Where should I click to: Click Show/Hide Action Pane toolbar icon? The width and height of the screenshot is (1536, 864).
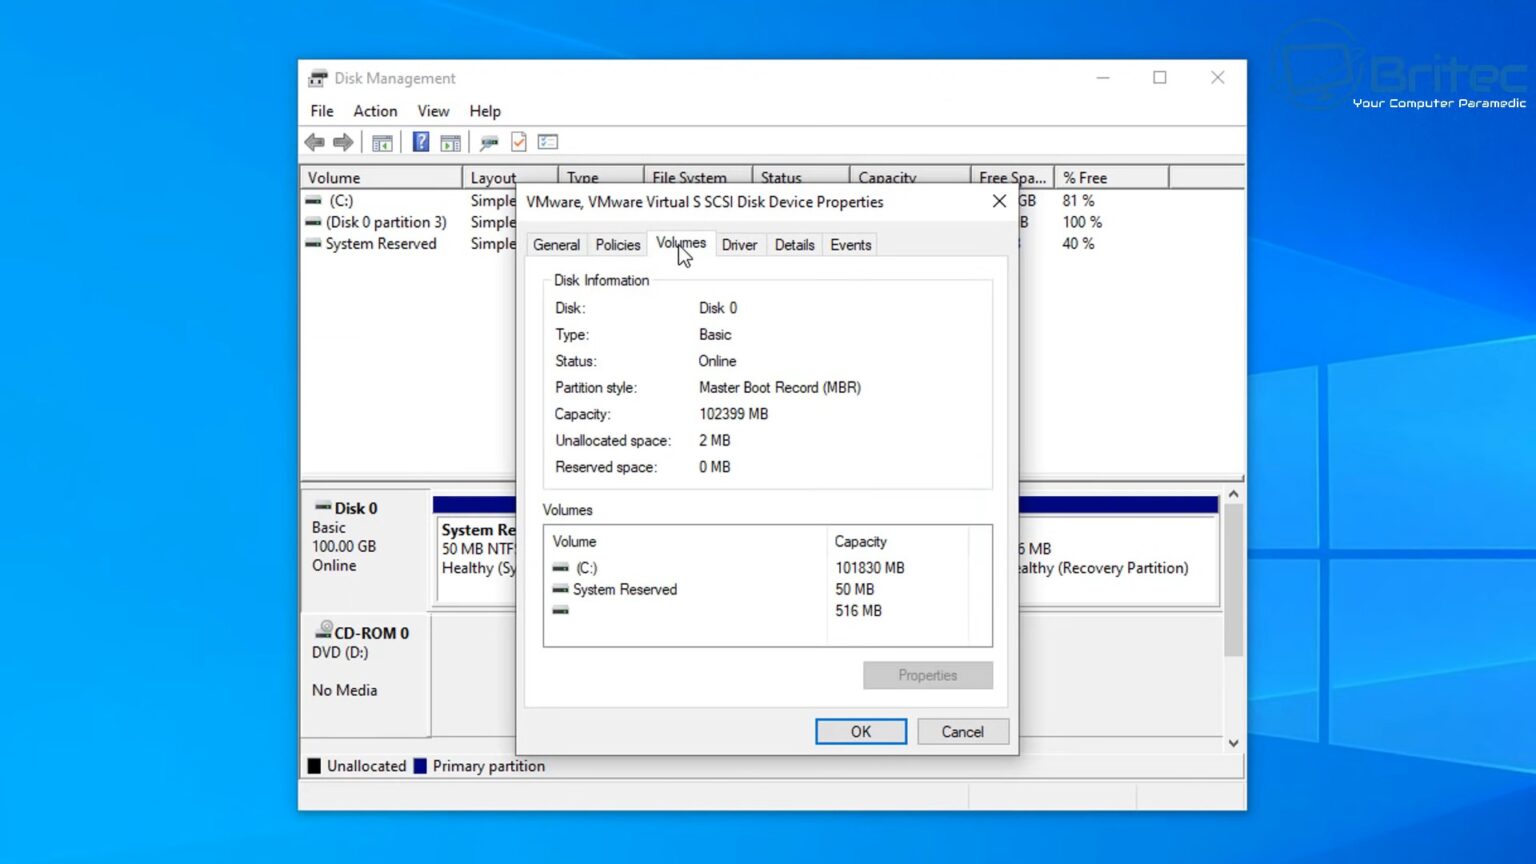pyautogui.click(x=451, y=142)
